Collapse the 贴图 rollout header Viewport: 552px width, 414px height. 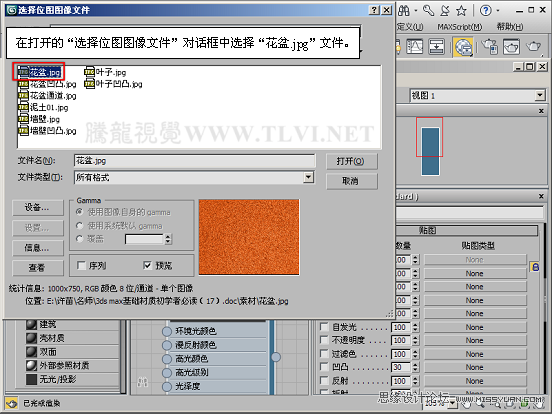[467, 231]
